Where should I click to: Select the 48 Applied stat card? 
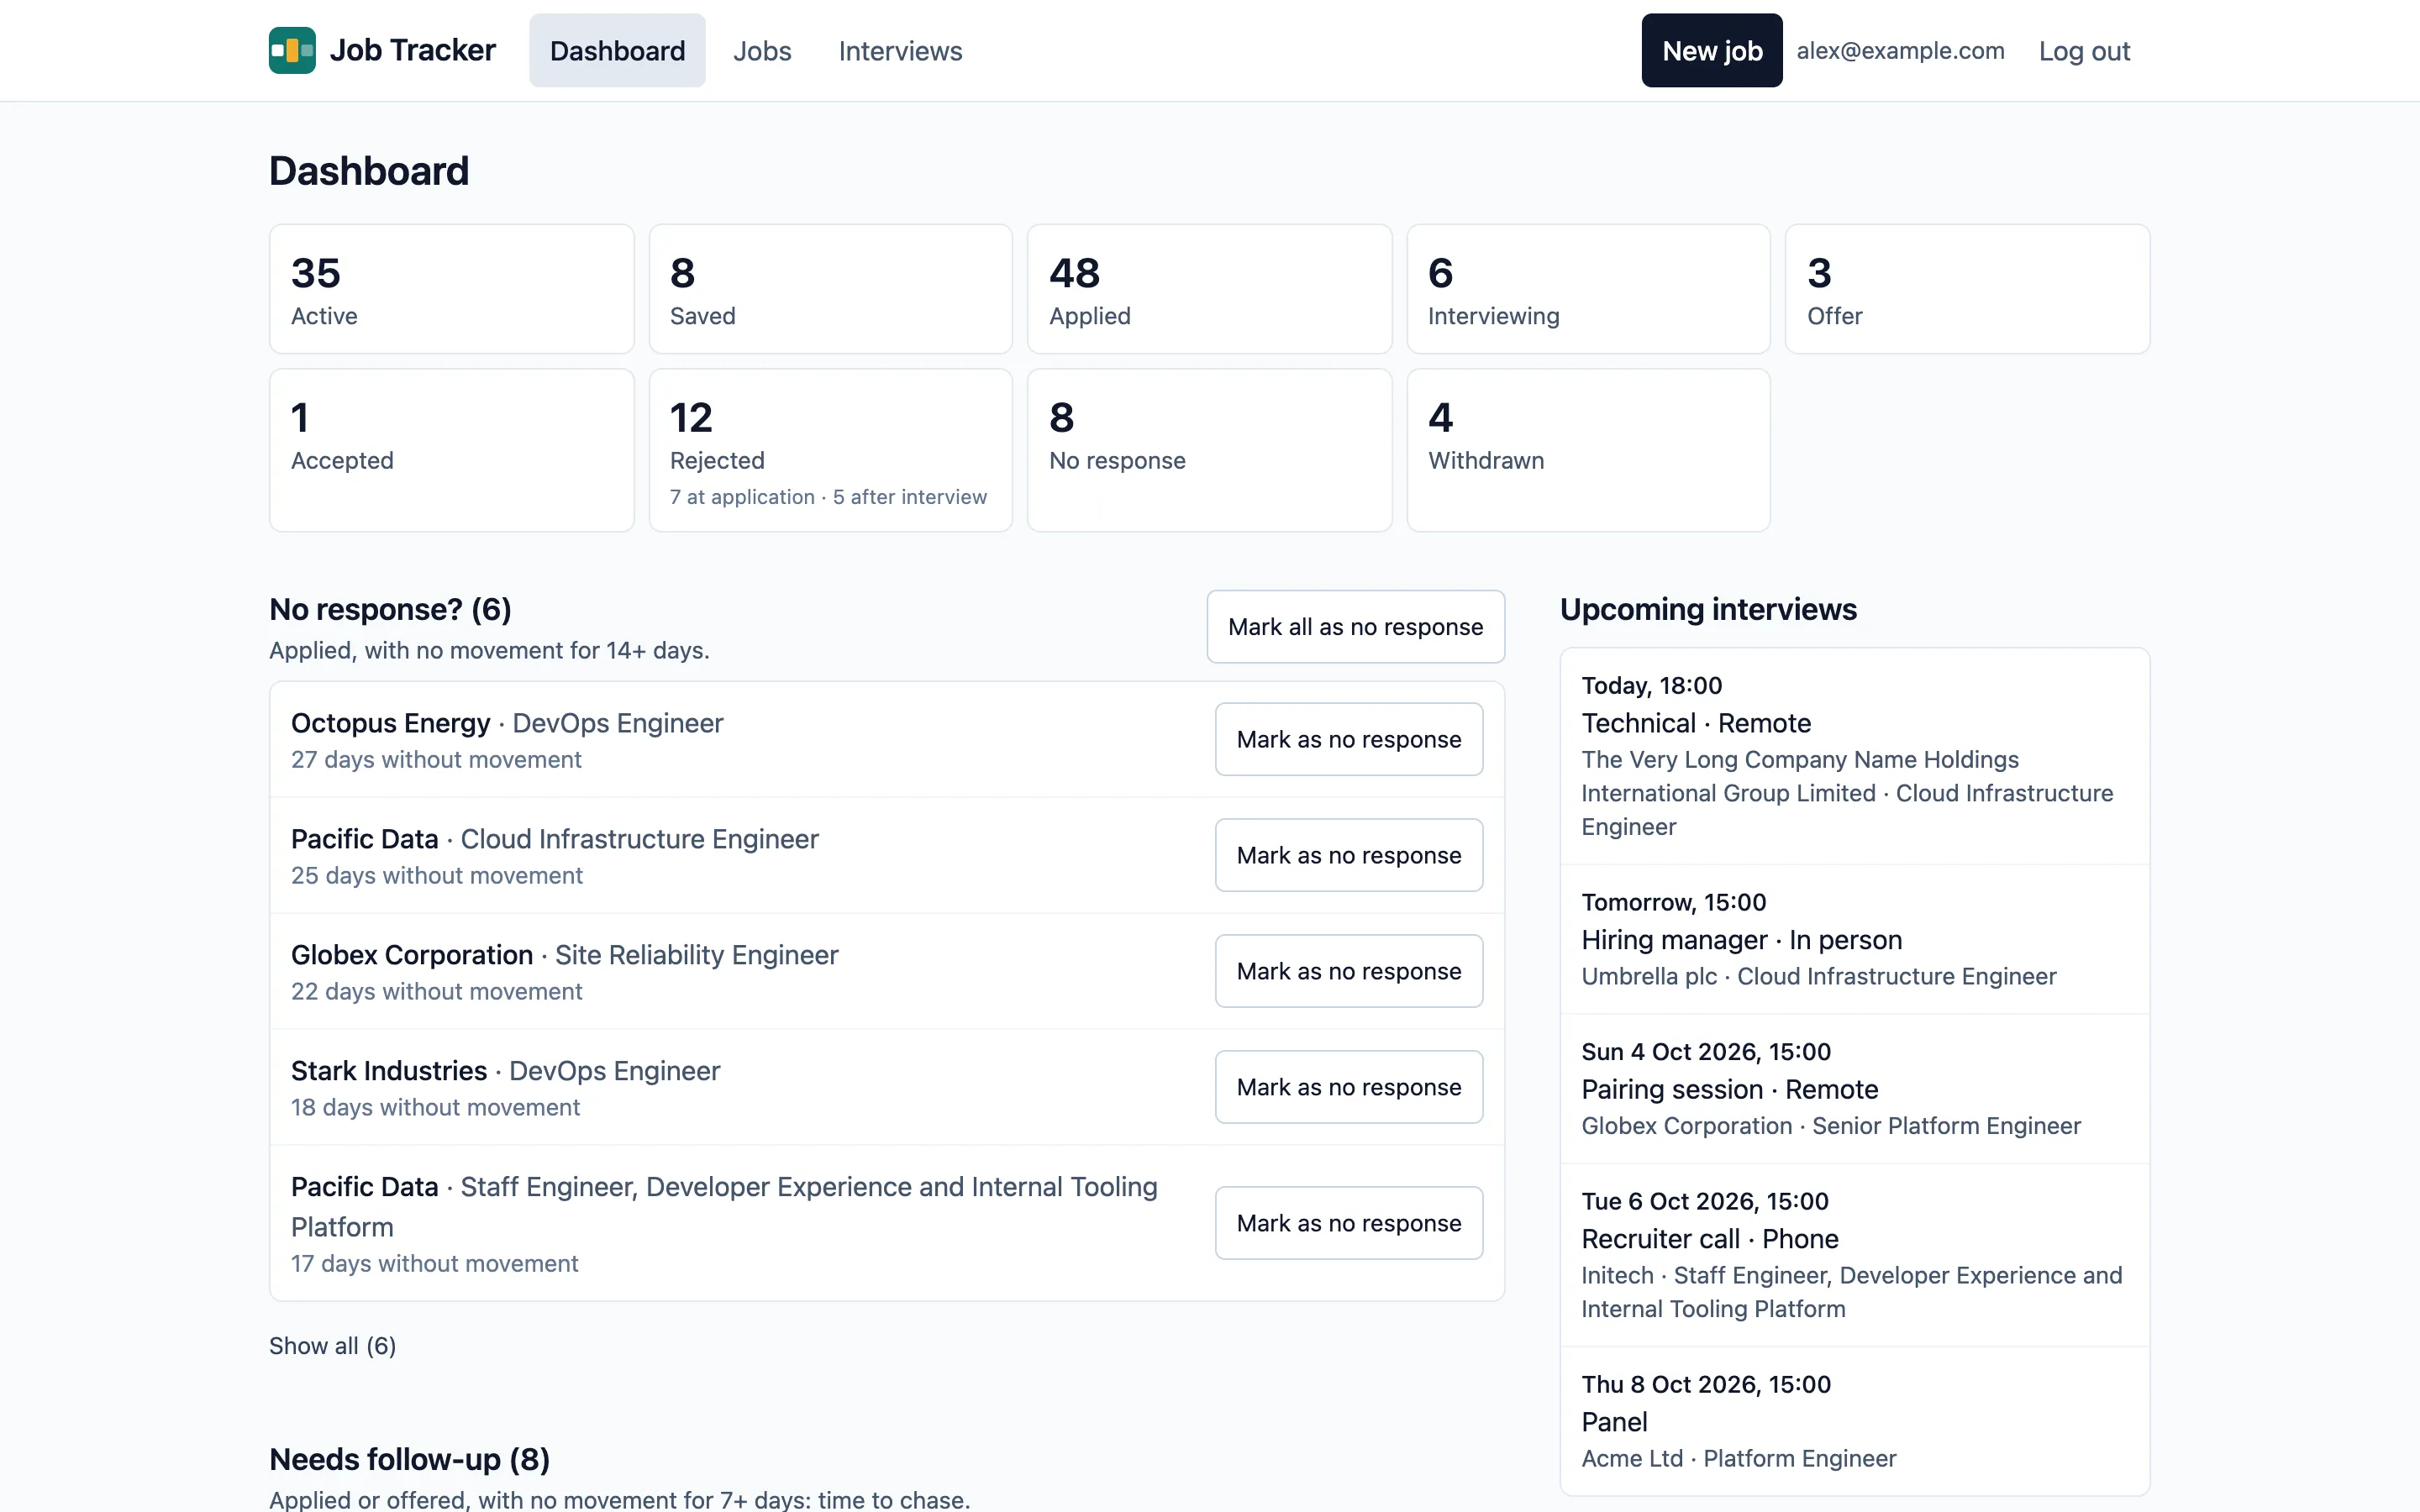click(x=1210, y=289)
